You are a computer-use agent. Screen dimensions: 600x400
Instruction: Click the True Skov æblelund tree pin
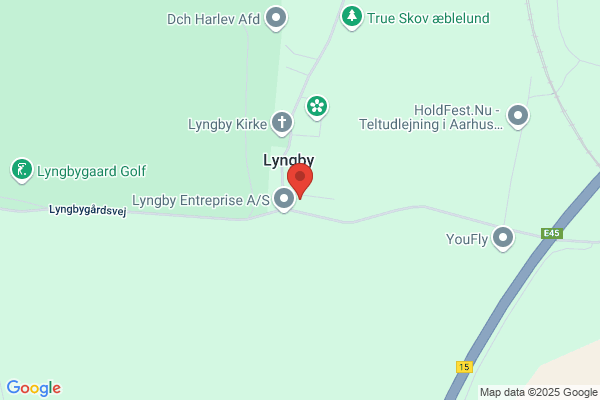[x=352, y=17]
